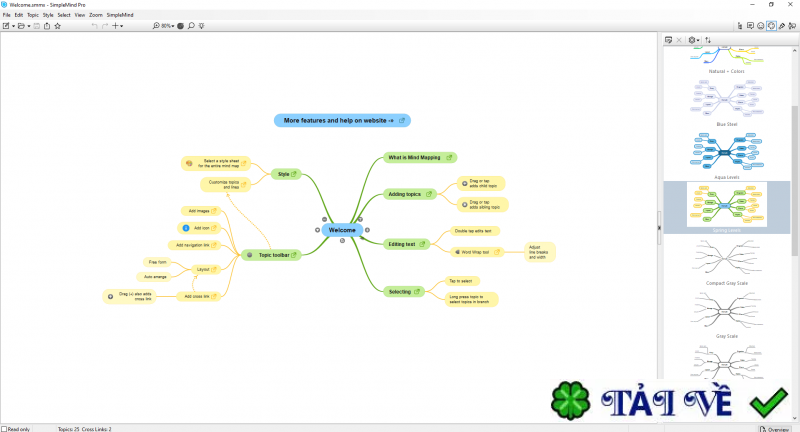This screenshot has width=800, height=432.
Task: Click the up-down sort arrows icon
Action: 708,40
